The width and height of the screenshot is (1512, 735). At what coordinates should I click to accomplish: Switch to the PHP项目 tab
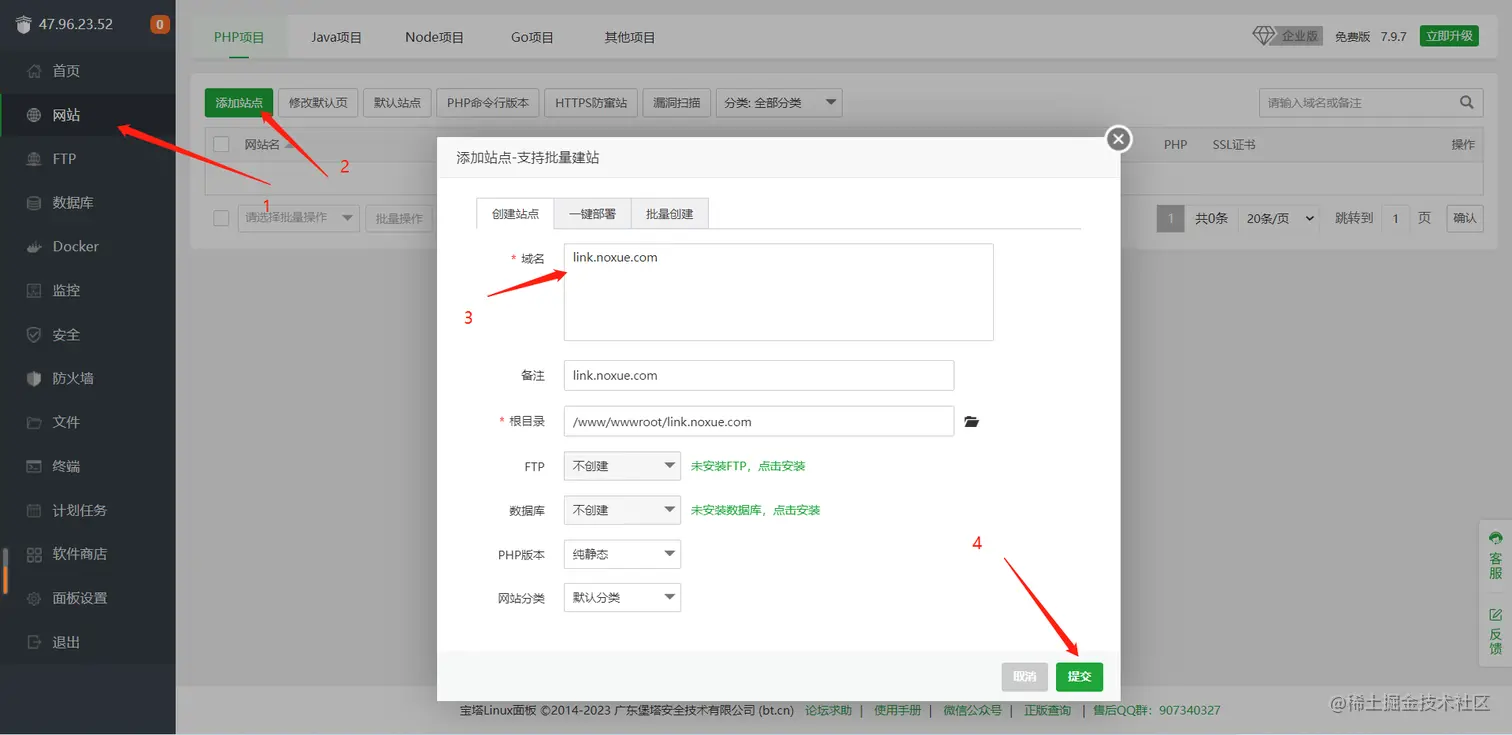[x=239, y=37]
